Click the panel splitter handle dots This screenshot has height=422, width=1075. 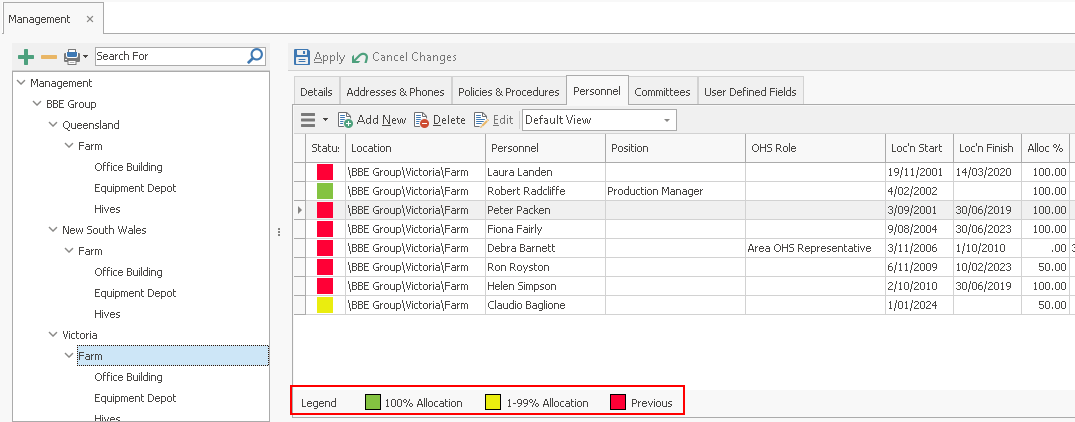tap(279, 232)
